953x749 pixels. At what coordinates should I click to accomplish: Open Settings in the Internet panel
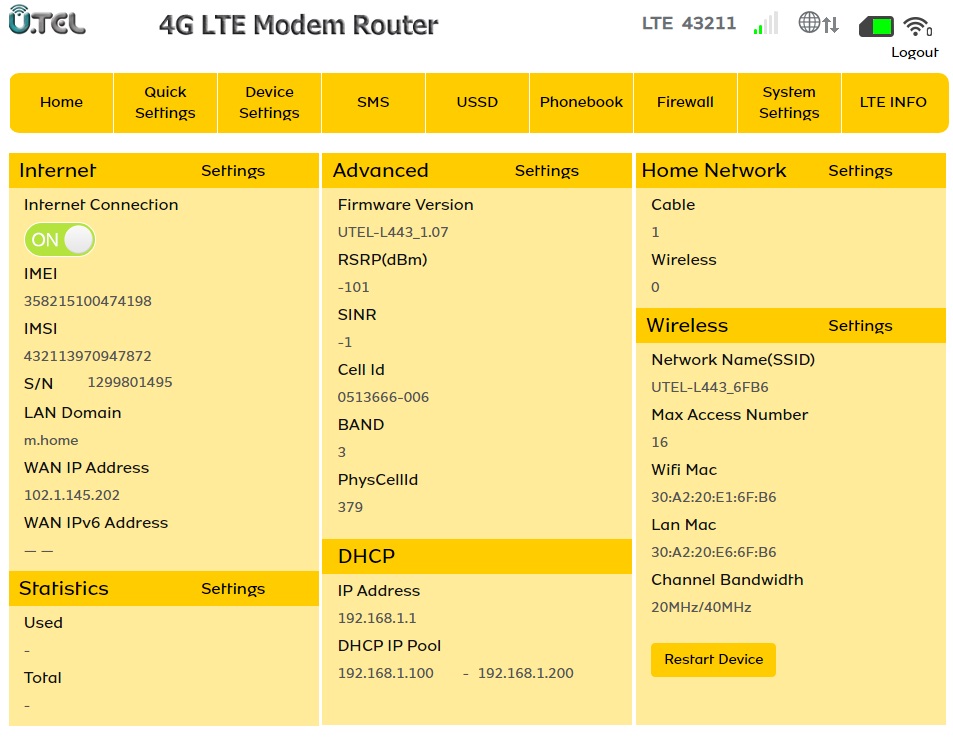pyautogui.click(x=233, y=171)
